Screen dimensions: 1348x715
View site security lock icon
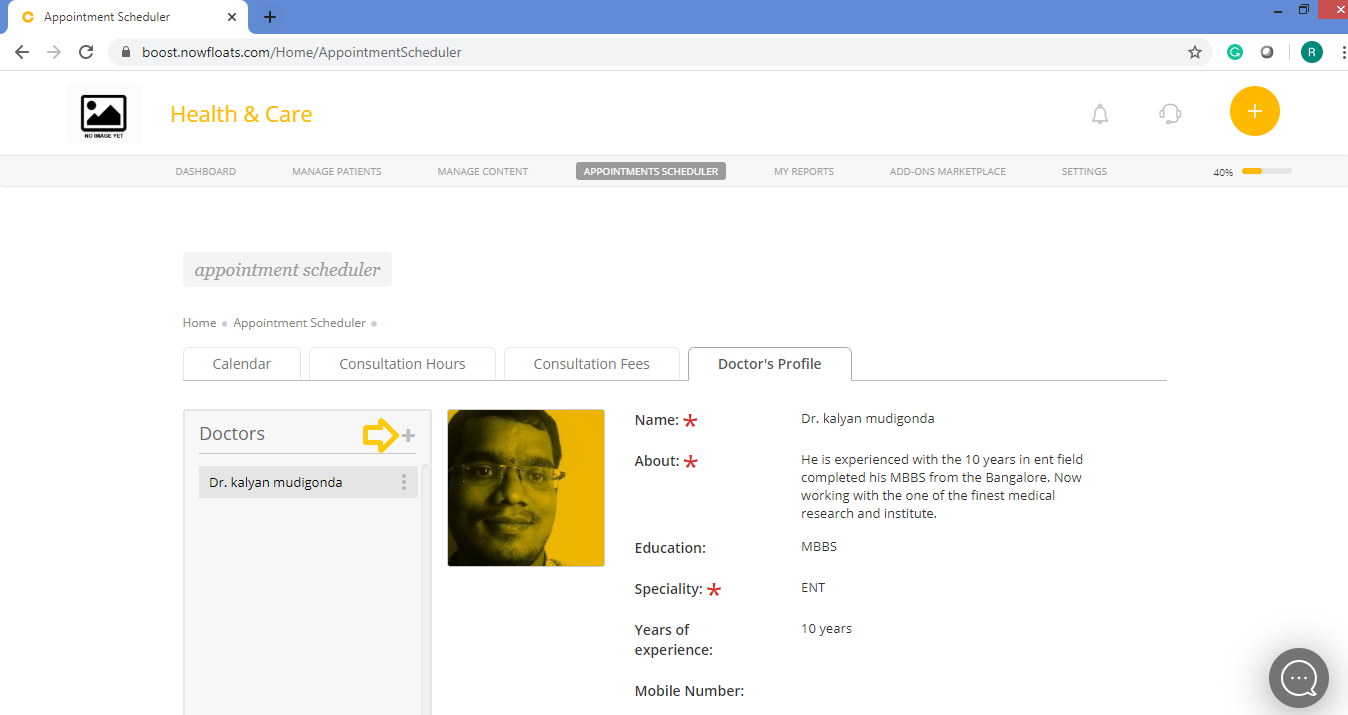tap(126, 52)
